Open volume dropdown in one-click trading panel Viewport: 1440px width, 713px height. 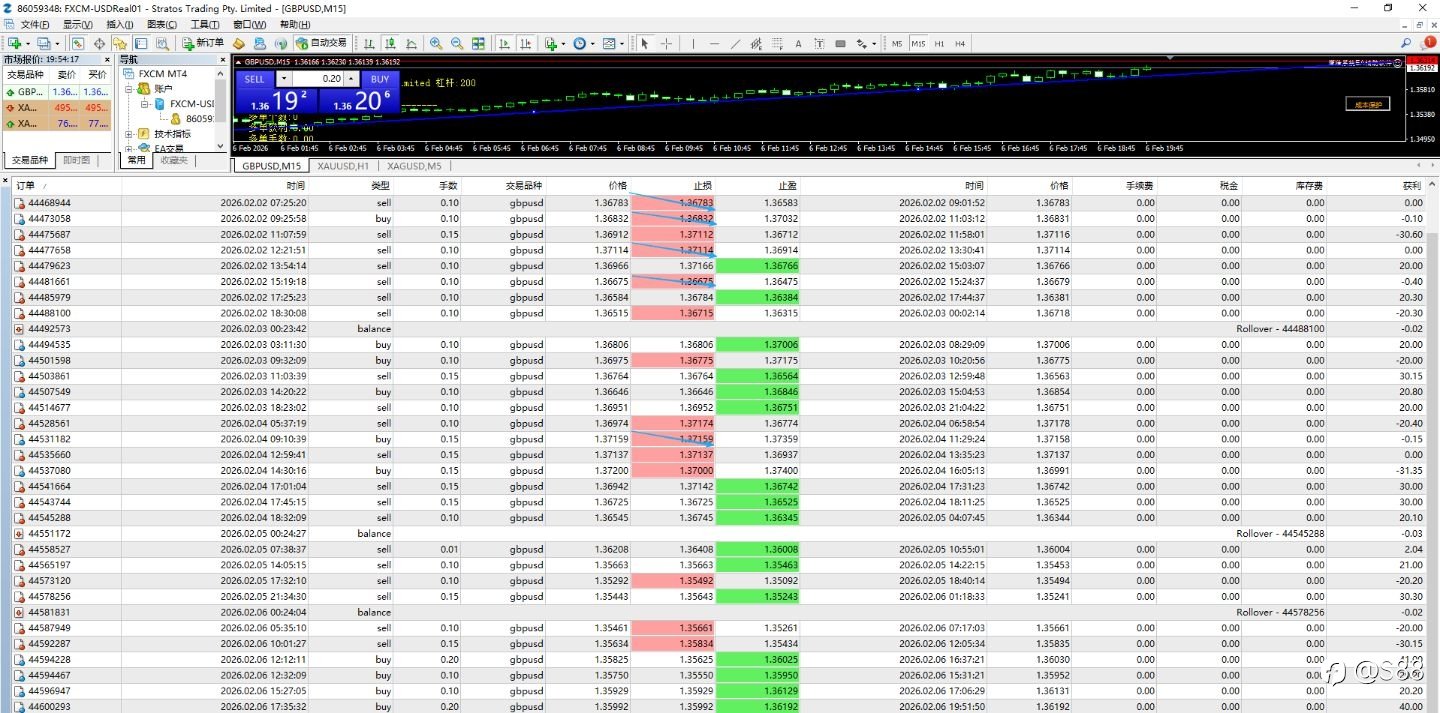pos(283,79)
